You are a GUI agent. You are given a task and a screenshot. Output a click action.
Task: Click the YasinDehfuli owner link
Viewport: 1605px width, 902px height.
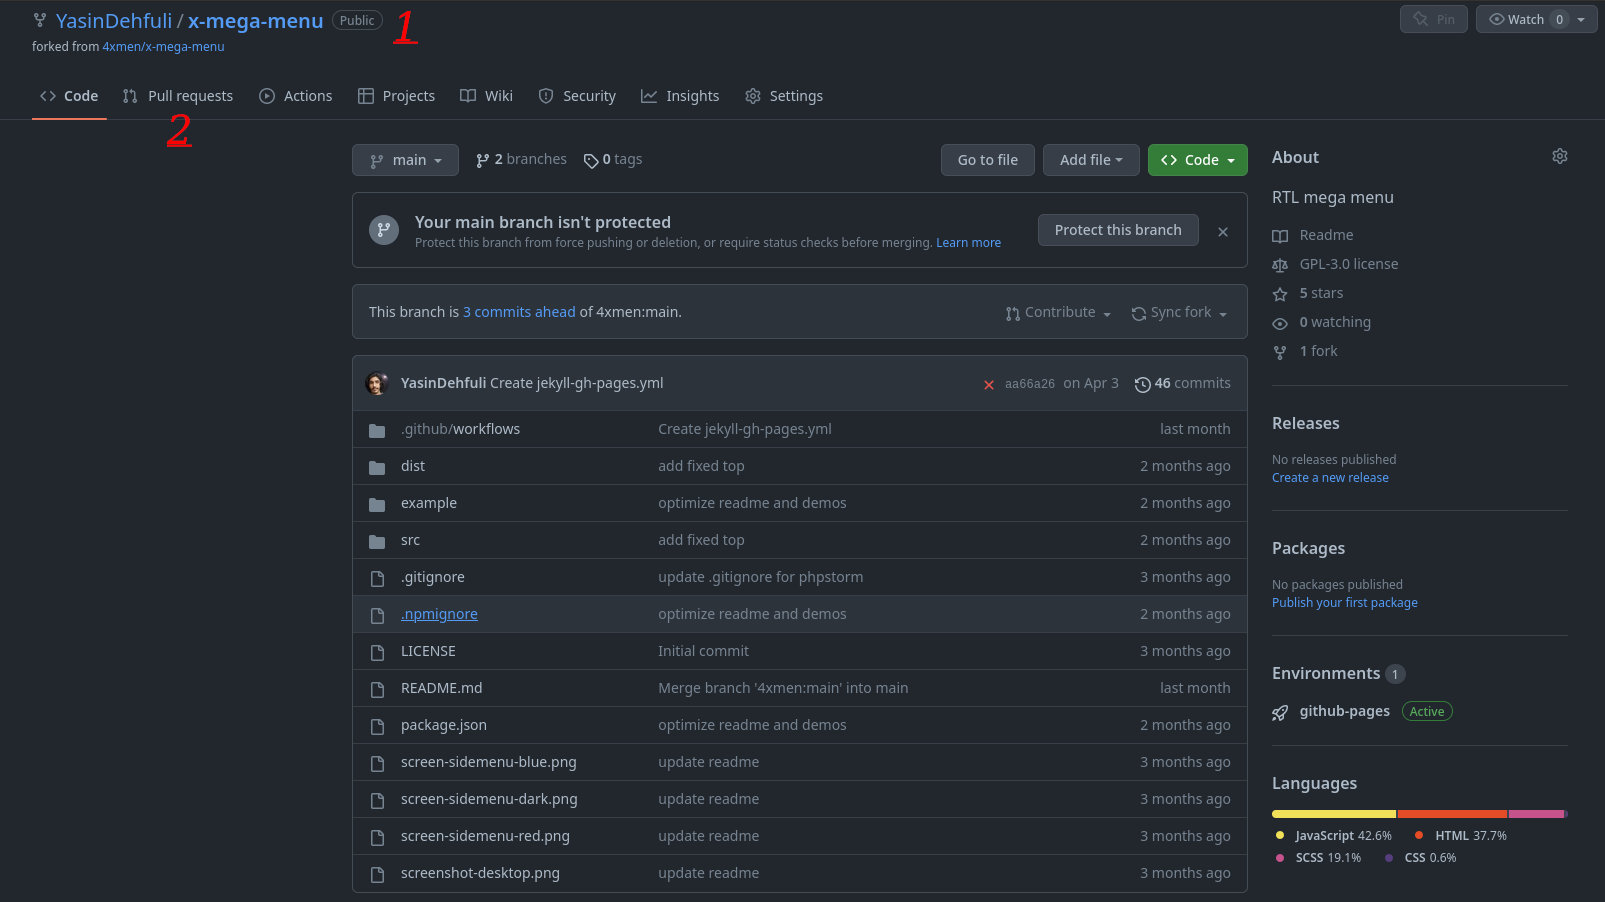(x=114, y=21)
